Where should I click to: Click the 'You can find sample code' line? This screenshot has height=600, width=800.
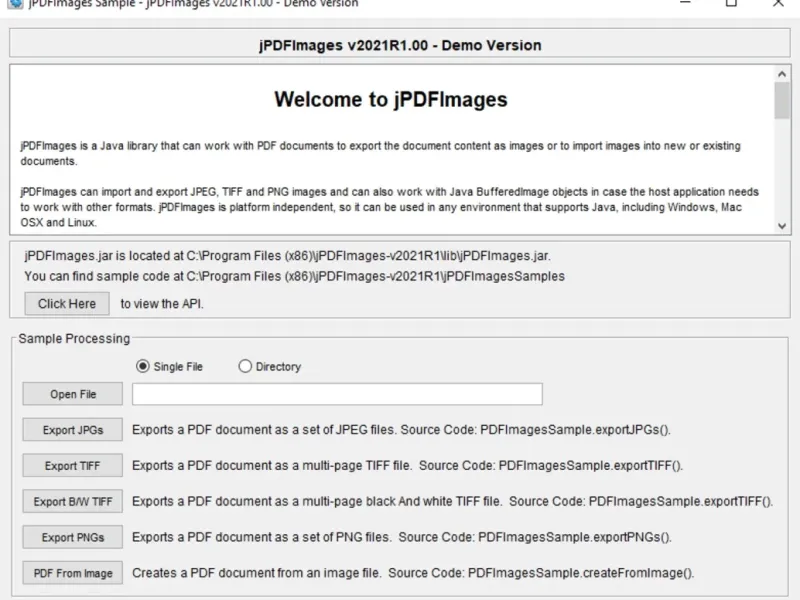[294, 276]
